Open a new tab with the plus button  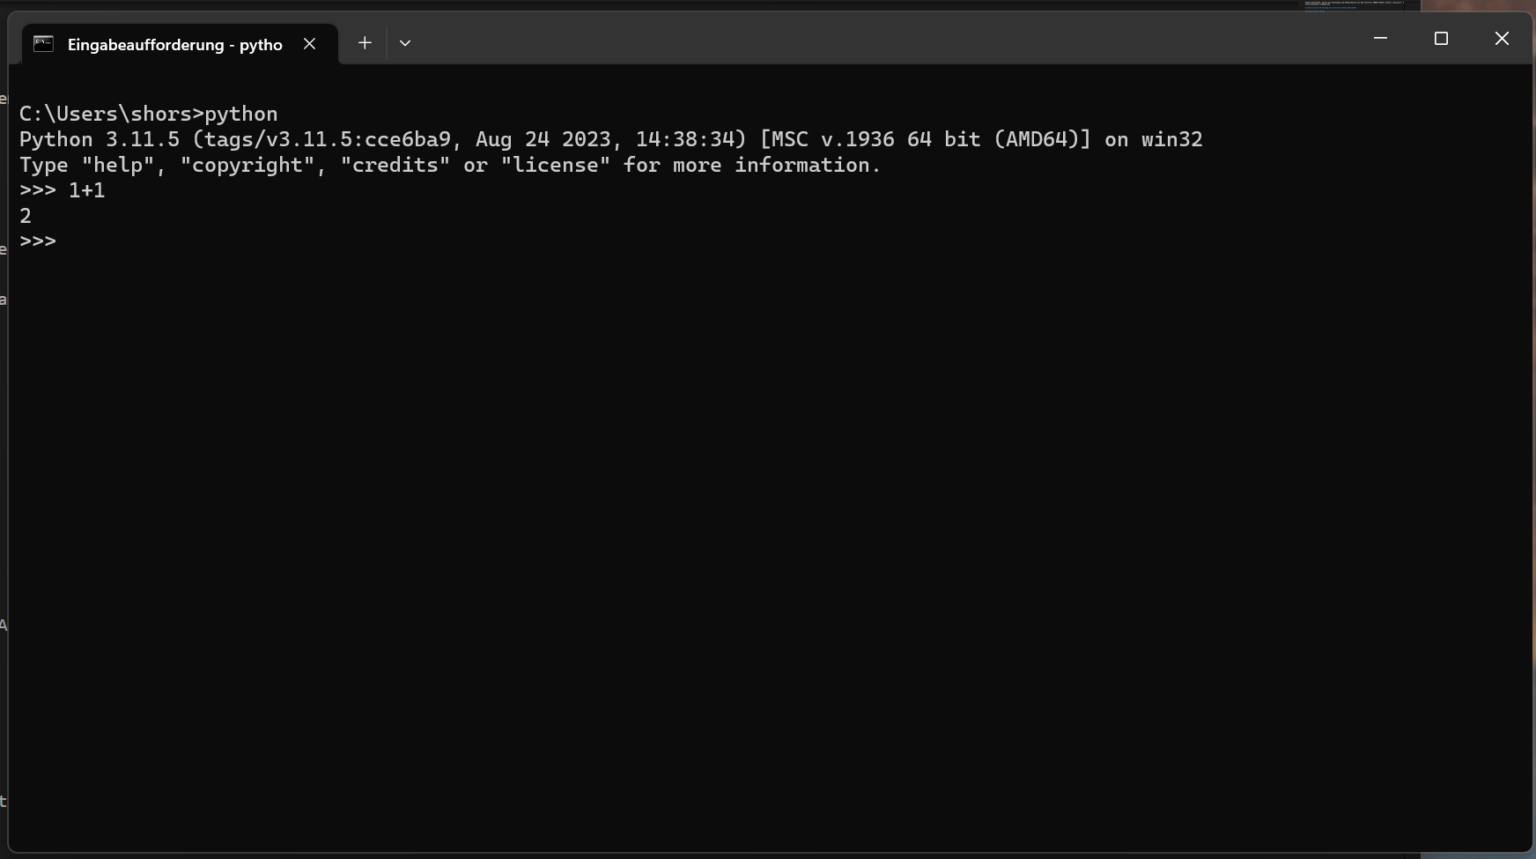coord(364,42)
